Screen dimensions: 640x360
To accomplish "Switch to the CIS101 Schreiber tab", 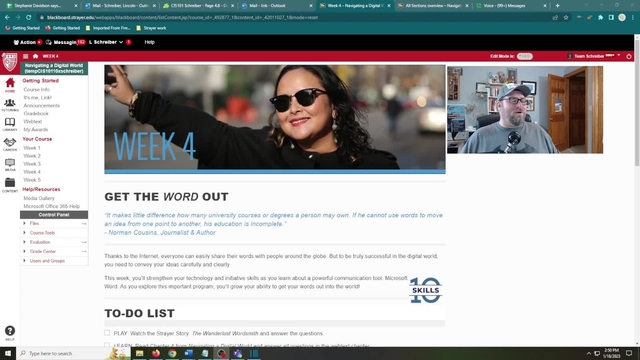I will 199,6.
